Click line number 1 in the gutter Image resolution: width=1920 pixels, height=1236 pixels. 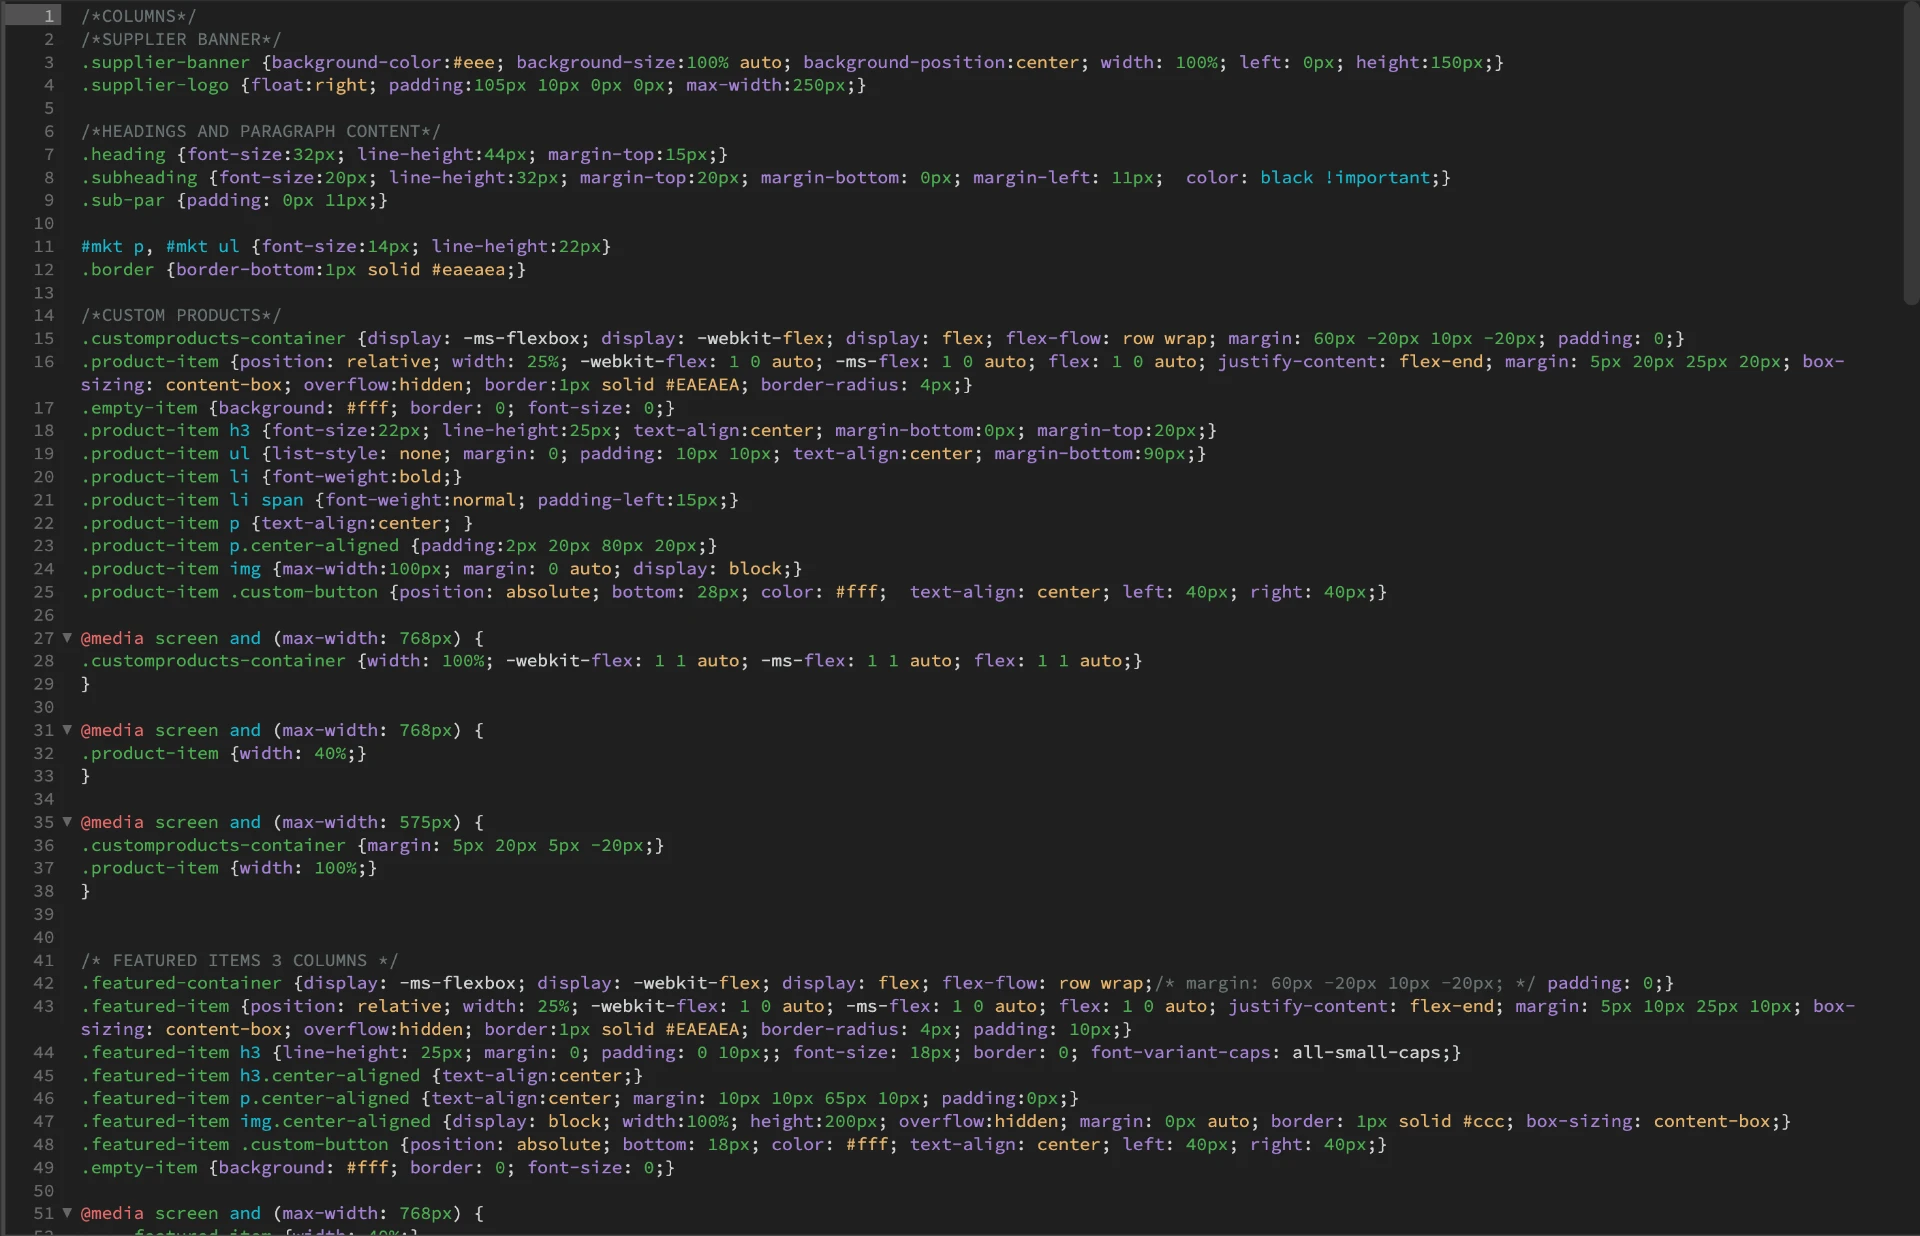(48, 16)
